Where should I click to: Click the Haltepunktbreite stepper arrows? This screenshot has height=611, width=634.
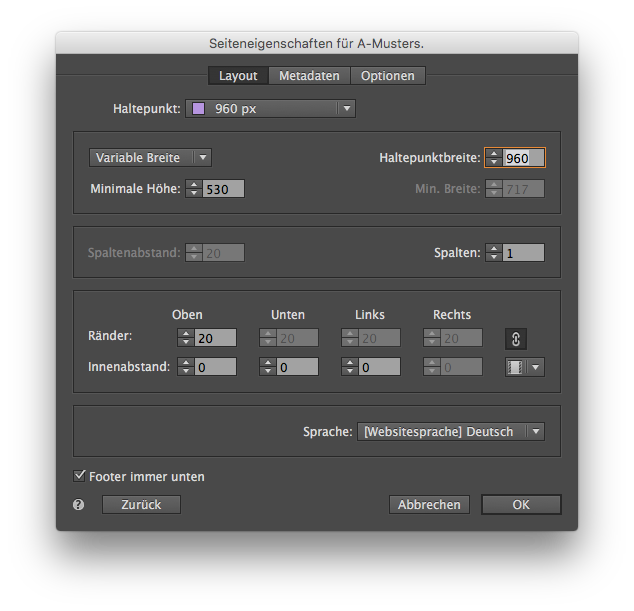click(x=494, y=158)
